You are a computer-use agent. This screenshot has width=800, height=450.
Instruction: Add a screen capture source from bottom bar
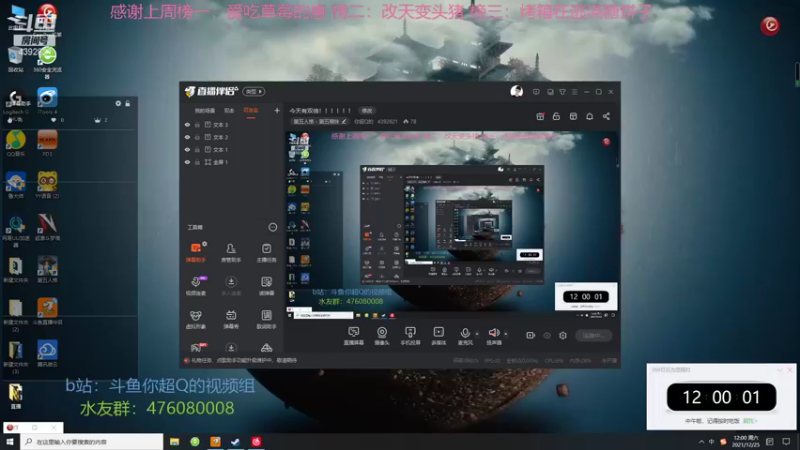(x=354, y=336)
